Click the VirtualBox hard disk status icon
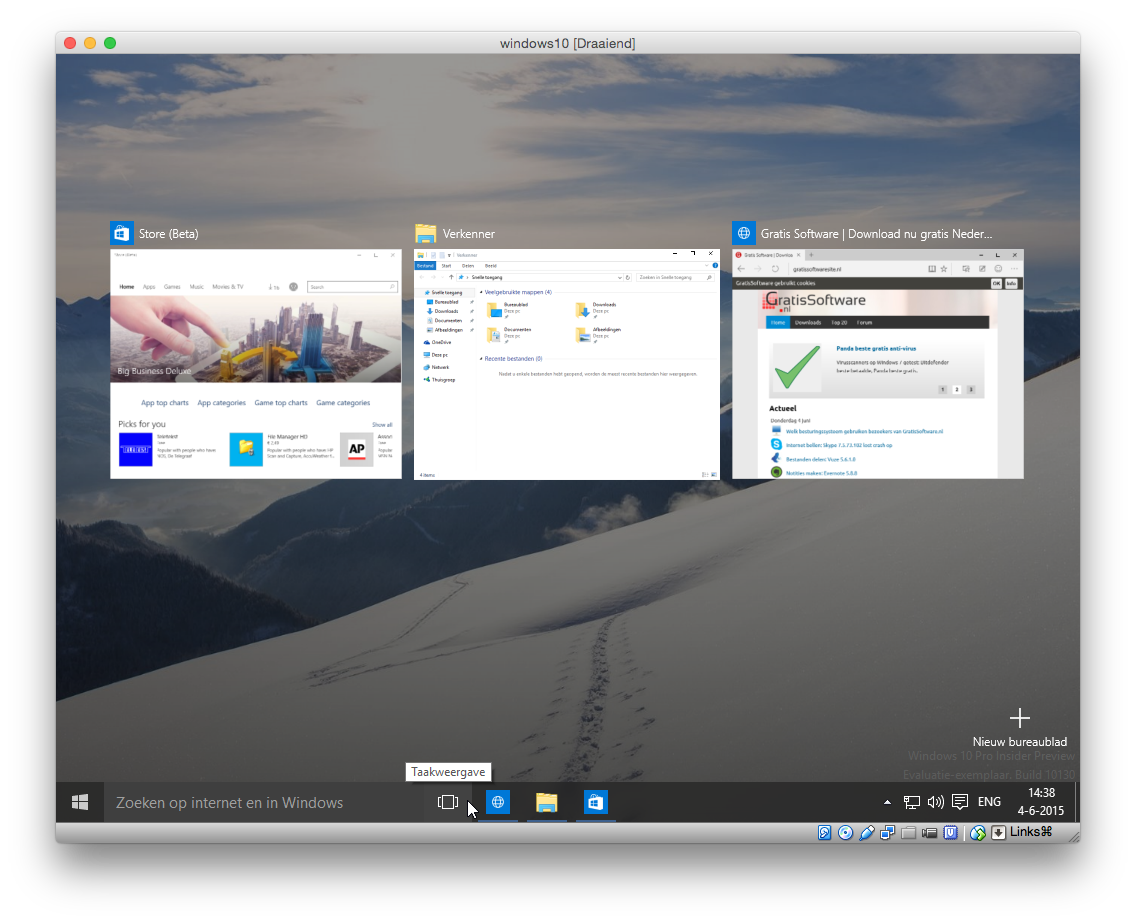This screenshot has width=1136, height=923. point(825,832)
